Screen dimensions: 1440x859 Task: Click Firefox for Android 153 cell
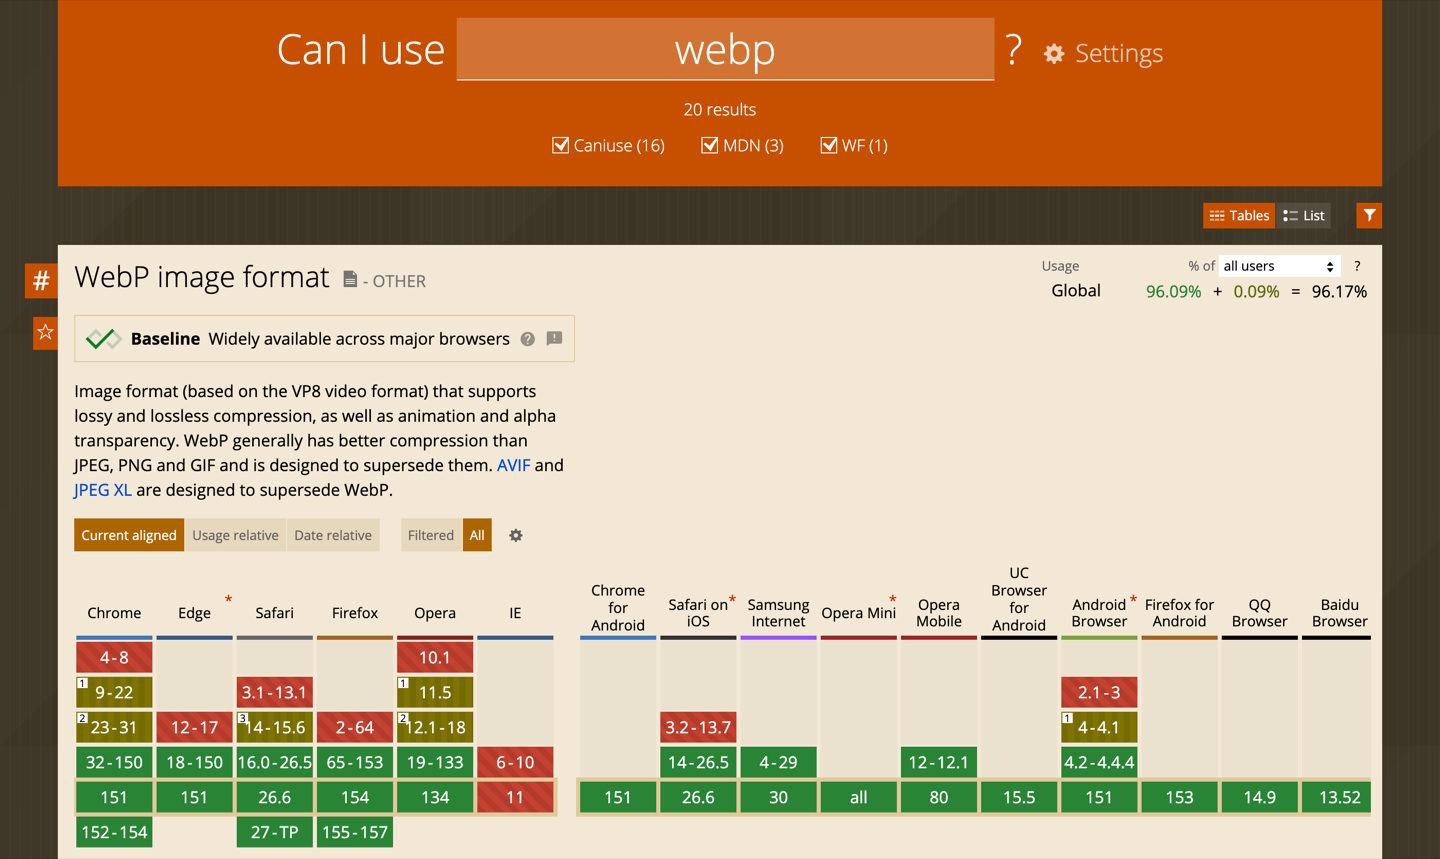point(1179,797)
